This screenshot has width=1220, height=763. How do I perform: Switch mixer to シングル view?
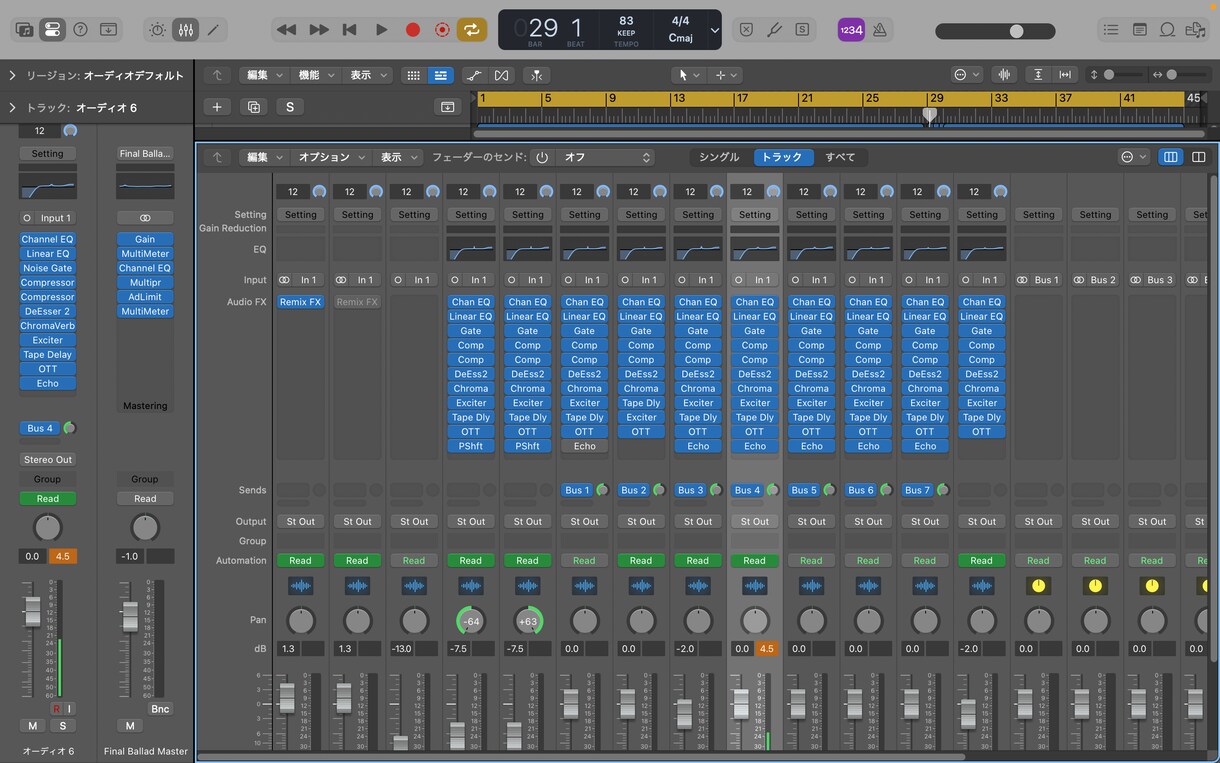tap(719, 157)
